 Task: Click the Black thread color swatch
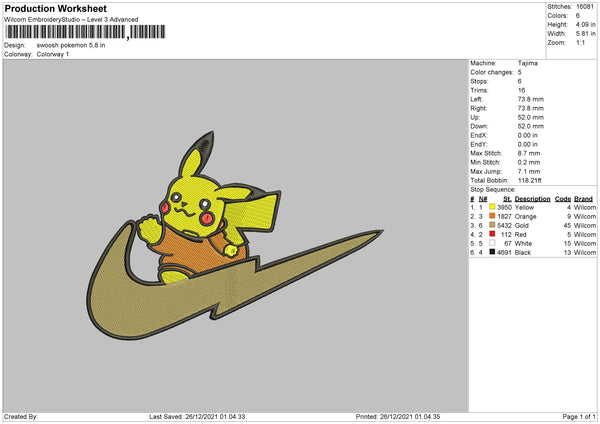(492, 252)
